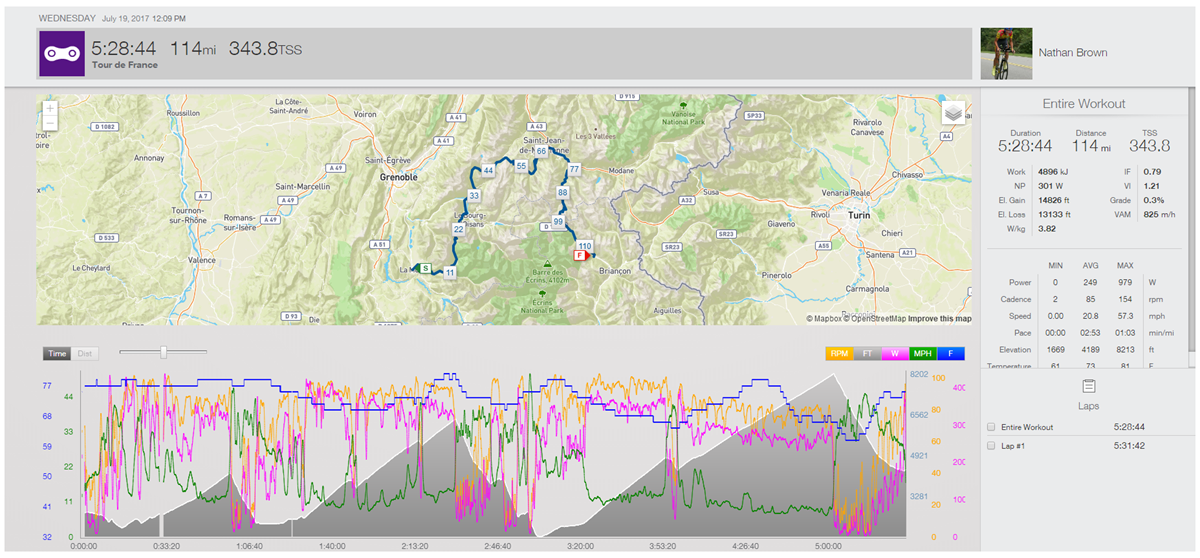The width and height of the screenshot is (1200, 558).
Task: Select mile marker 77 on the route
Action: coord(574,169)
